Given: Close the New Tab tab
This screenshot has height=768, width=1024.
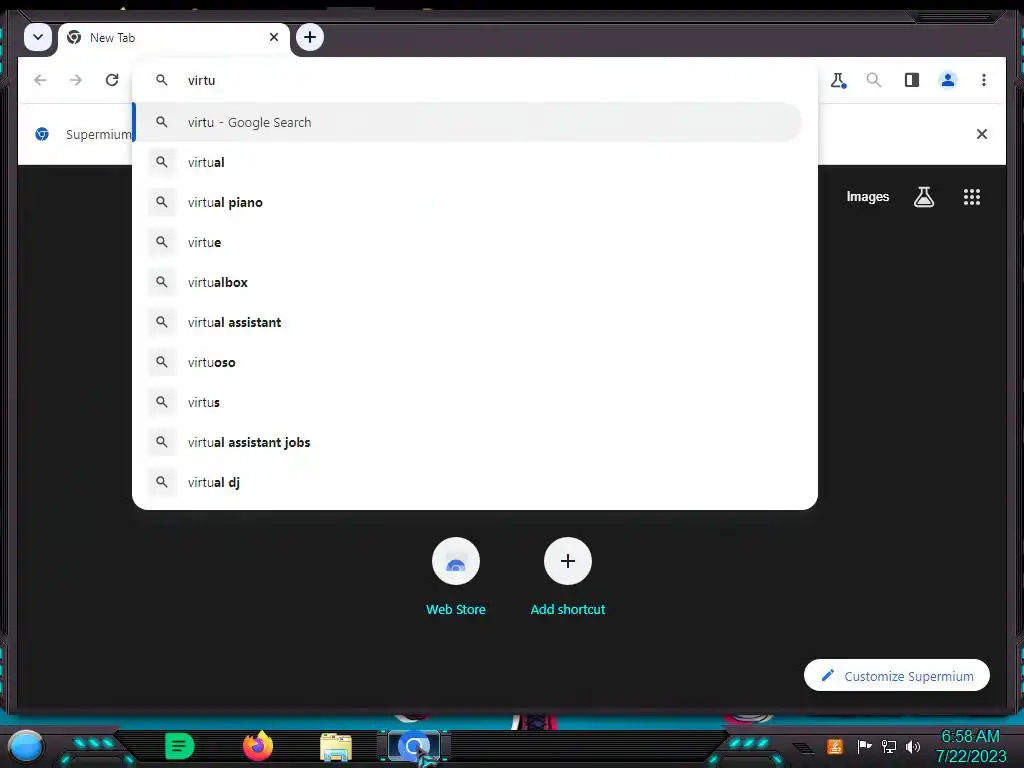Looking at the screenshot, I should (274, 37).
